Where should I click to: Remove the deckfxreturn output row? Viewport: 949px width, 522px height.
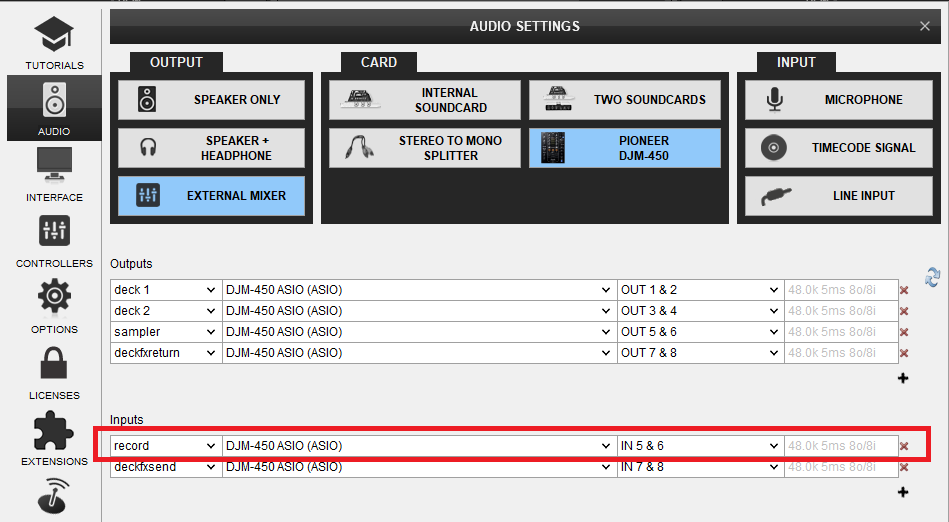(x=904, y=353)
